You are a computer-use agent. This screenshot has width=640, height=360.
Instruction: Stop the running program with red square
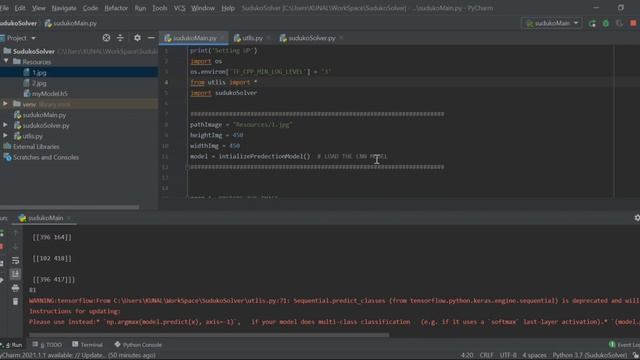tap(633, 23)
